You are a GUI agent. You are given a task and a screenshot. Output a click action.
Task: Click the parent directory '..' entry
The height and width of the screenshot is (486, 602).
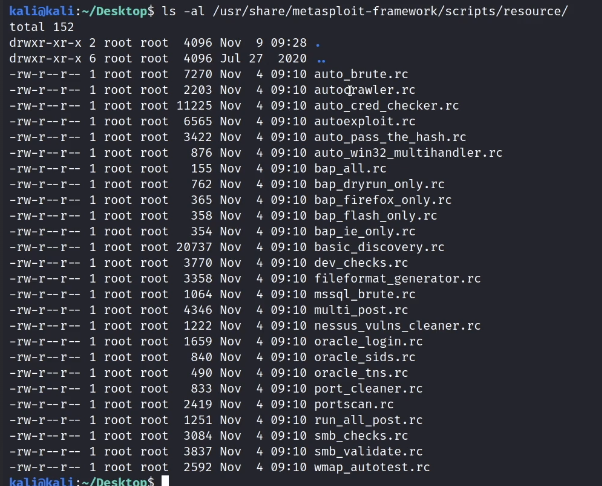[320, 59]
